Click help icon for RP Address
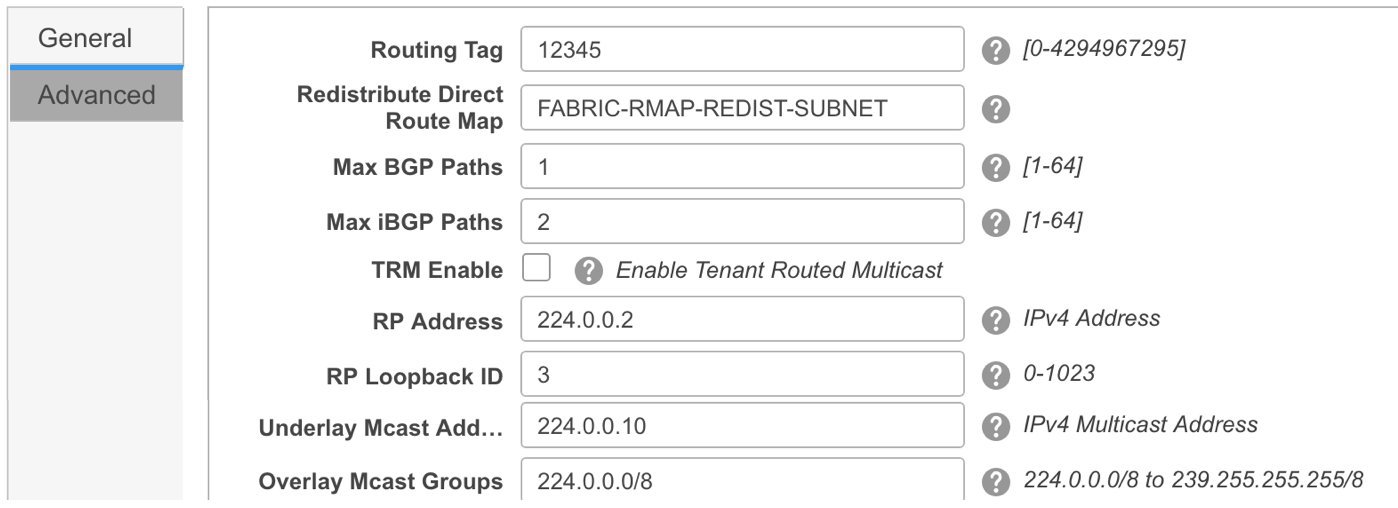The height and width of the screenshot is (508, 1398). click(995, 320)
